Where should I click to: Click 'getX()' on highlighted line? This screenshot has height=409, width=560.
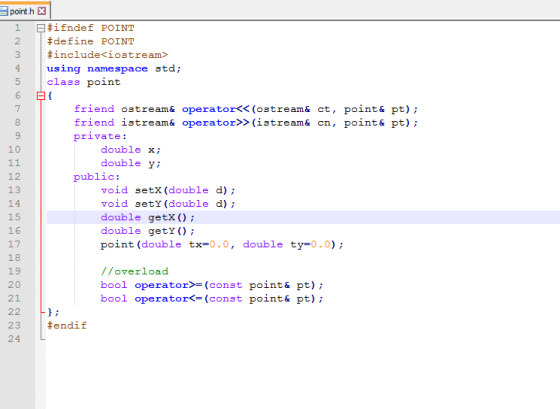(x=168, y=217)
